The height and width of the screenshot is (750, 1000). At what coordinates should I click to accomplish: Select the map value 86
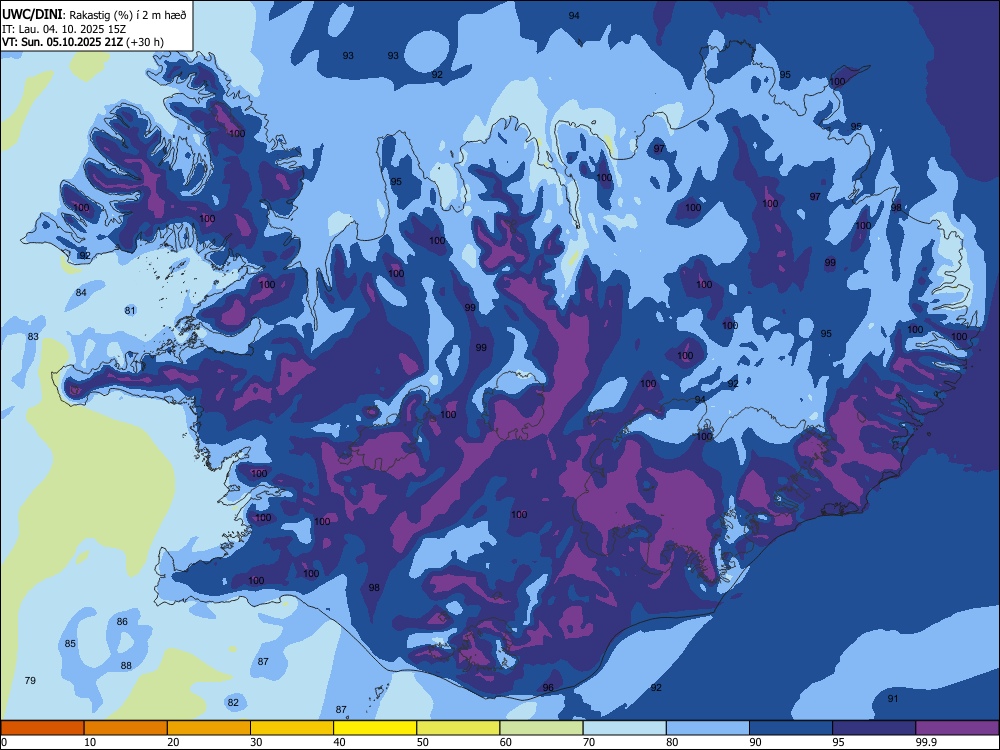point(122,621)
